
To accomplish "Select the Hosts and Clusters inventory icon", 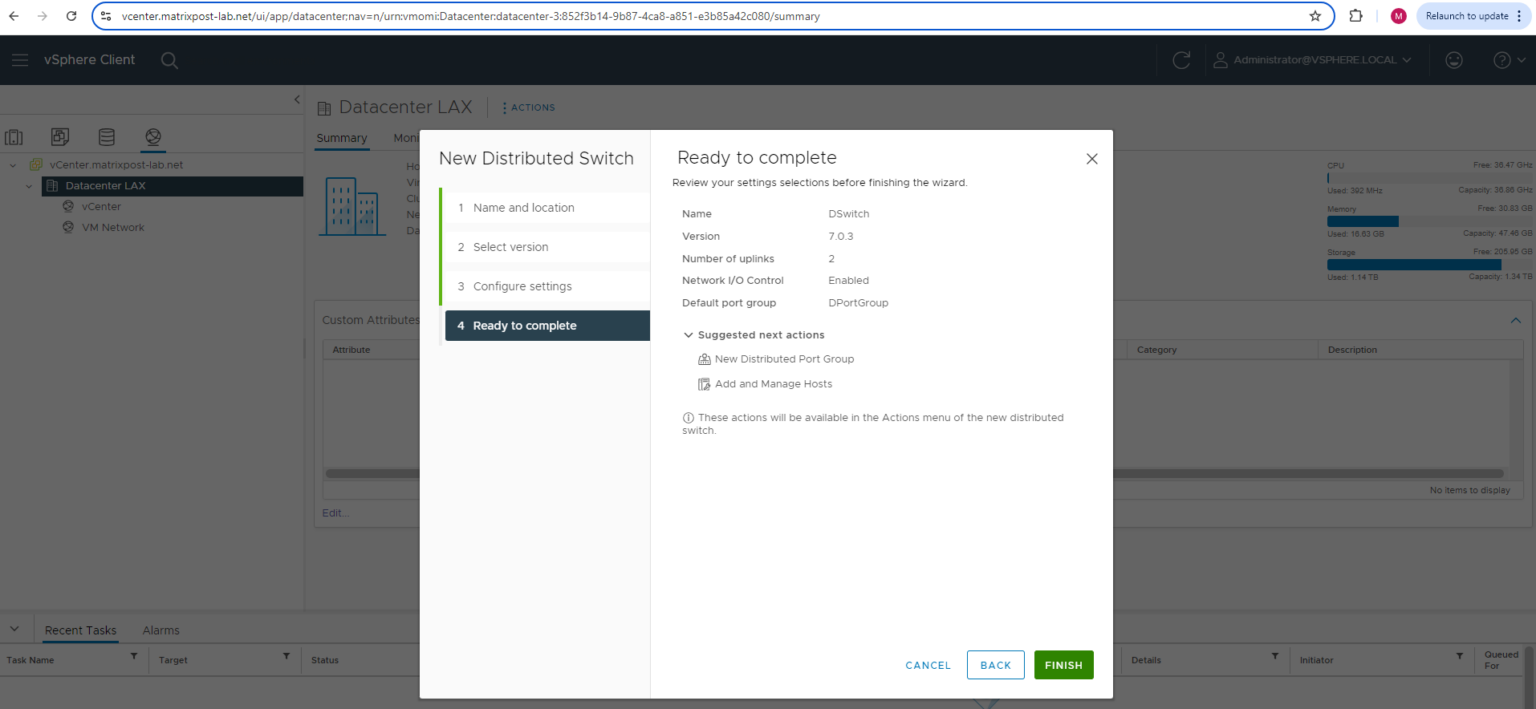I will pos(14,137).
